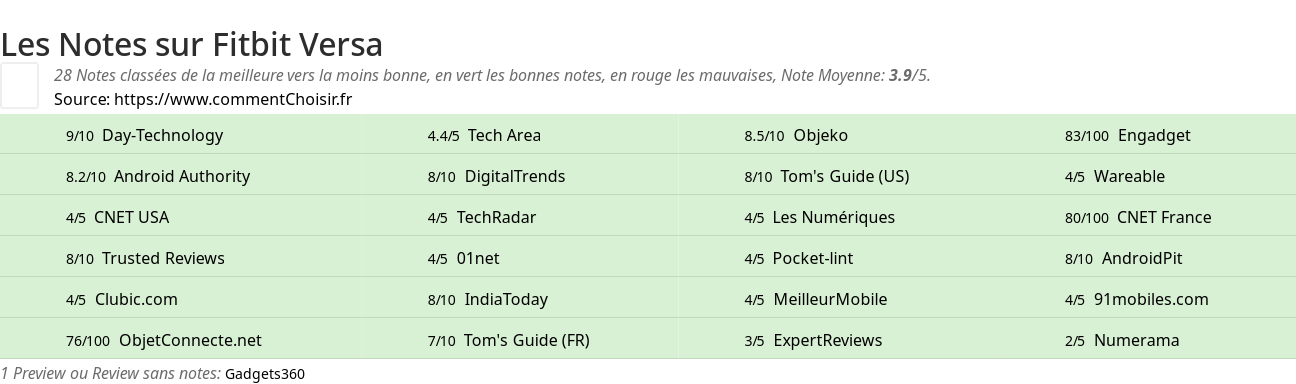Viewport: 1296px width, 384px height.
Task: Select the Pocket-lint review
Action: pos(813,258)
